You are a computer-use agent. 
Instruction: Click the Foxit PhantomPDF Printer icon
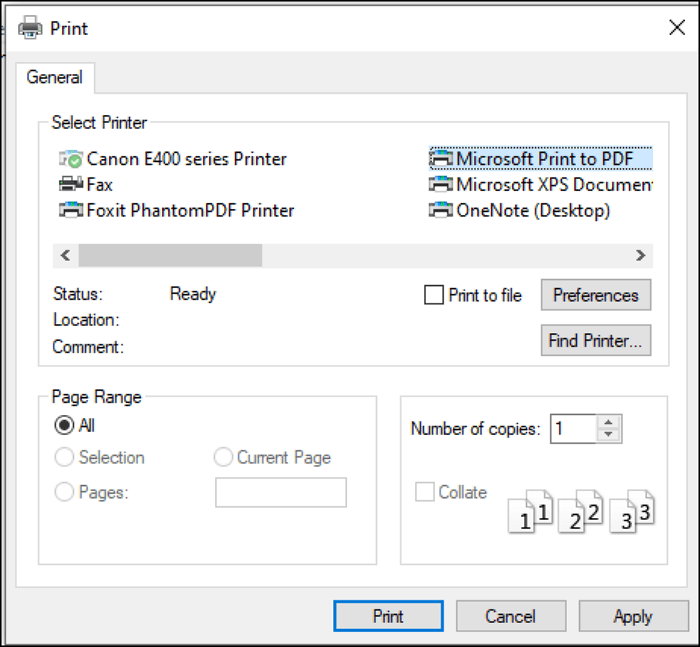pos(71,210)
